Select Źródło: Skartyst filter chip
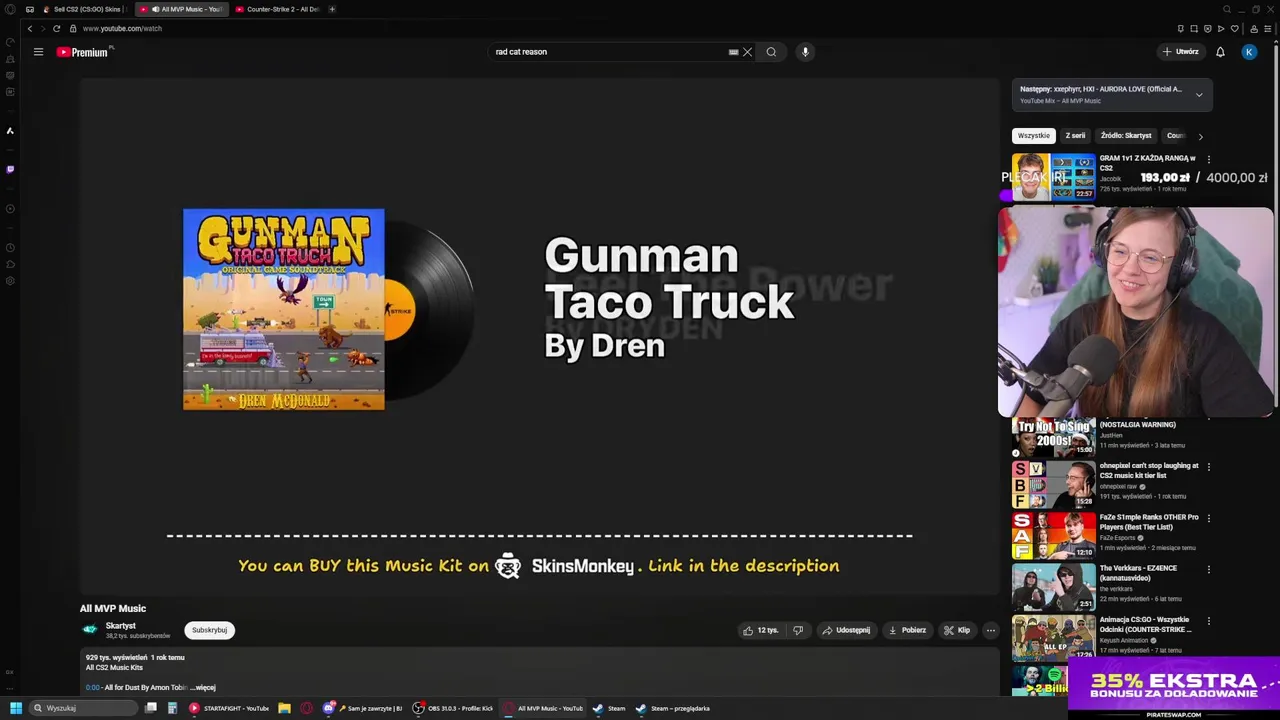Screen dimensions: 1280x720 tap(1126, 135)
